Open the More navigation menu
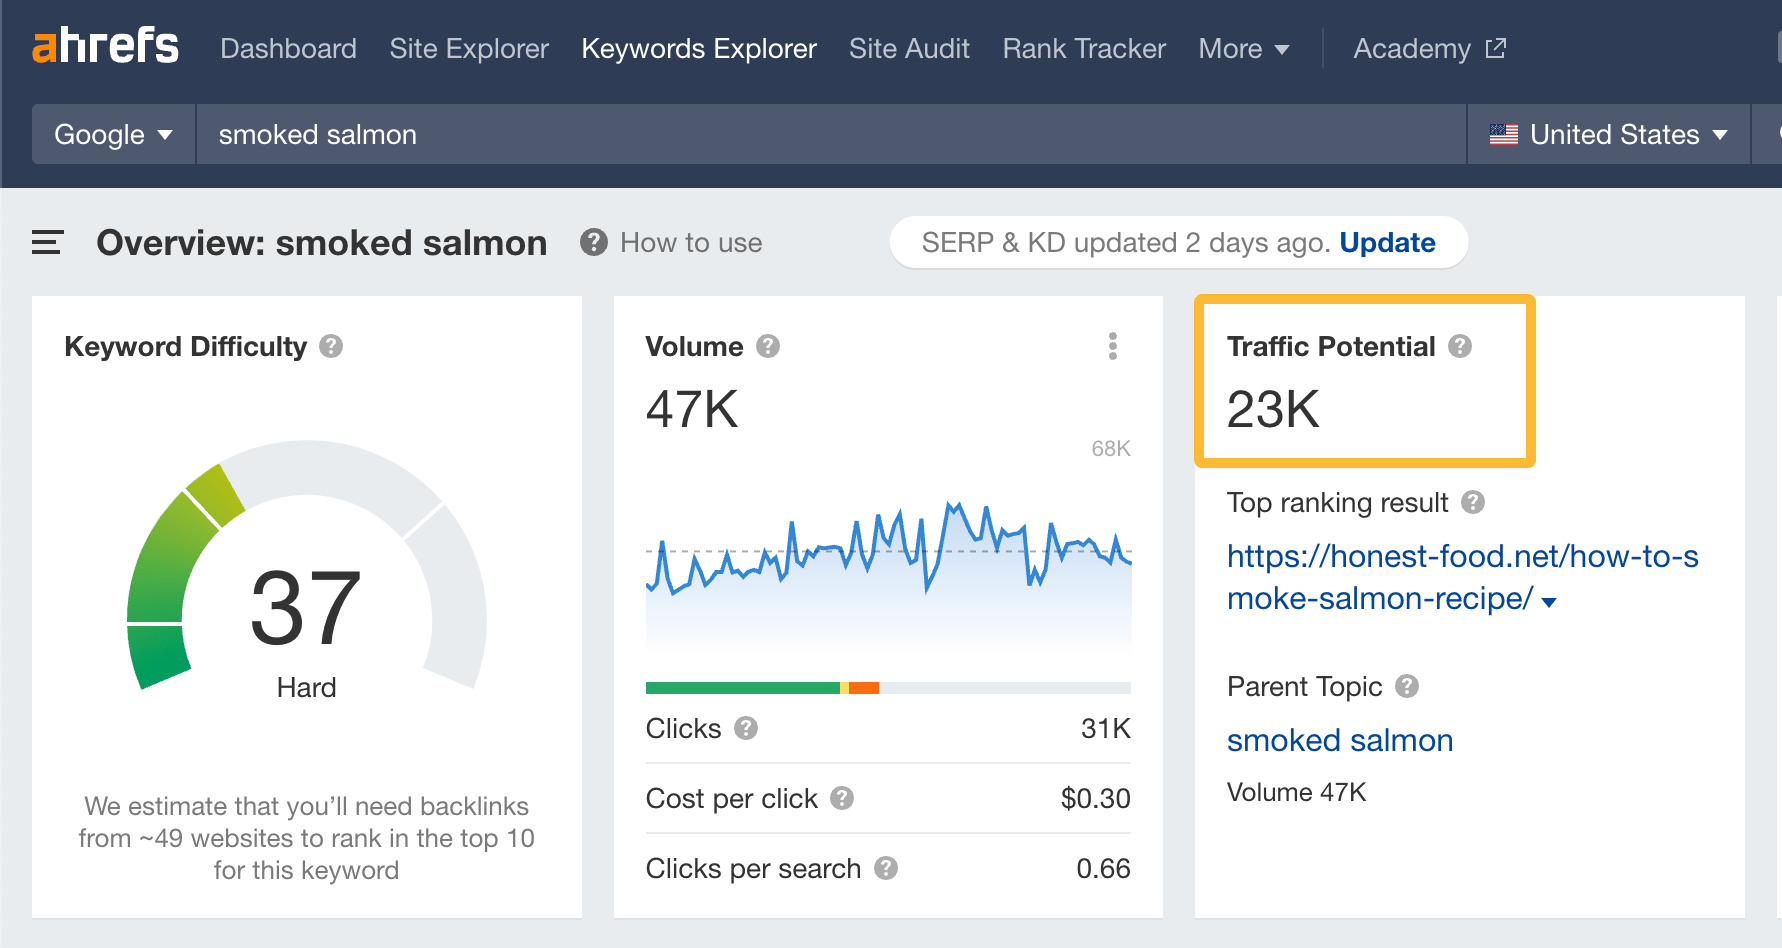 pos(1243,48)
